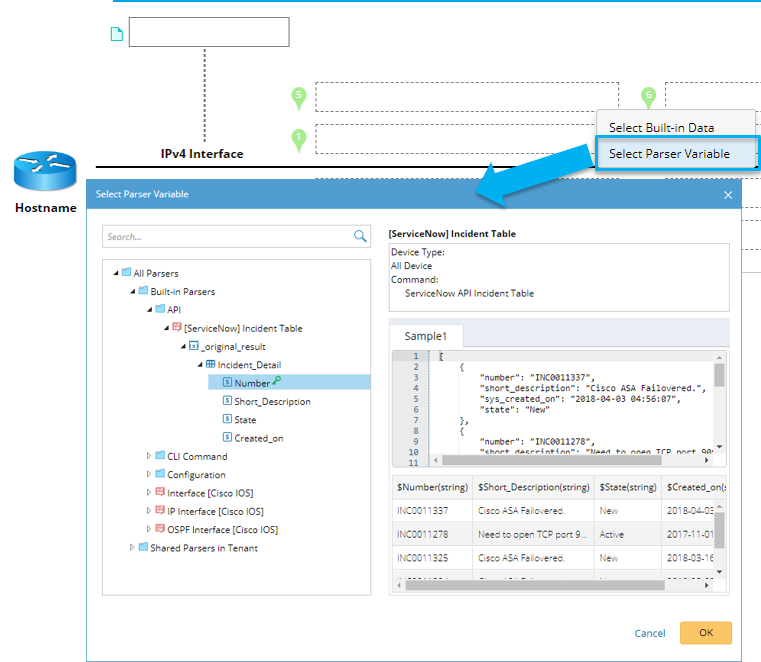Click the green document icon near top
This screenshot has height=662, width=761.
(116, 34)
